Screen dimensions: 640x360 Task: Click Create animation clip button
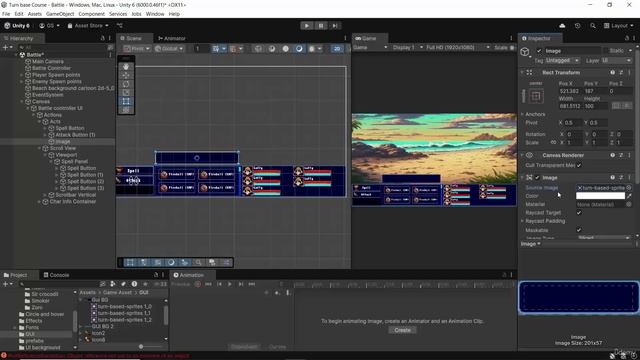[402, 330]
